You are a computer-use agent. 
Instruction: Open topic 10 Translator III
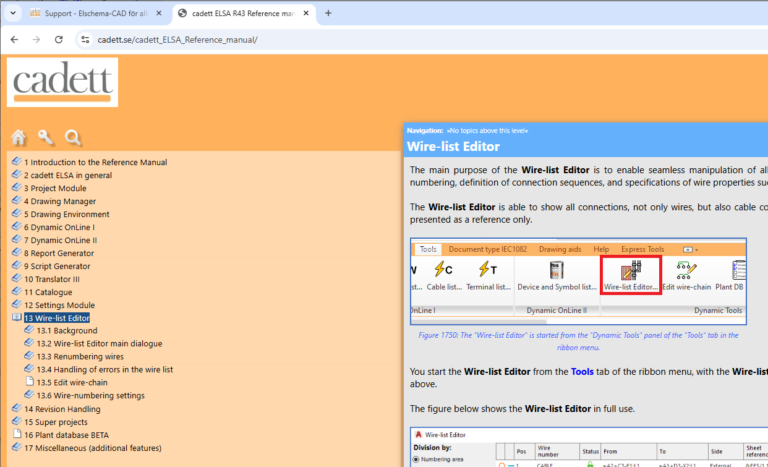[x=52, y=279]
